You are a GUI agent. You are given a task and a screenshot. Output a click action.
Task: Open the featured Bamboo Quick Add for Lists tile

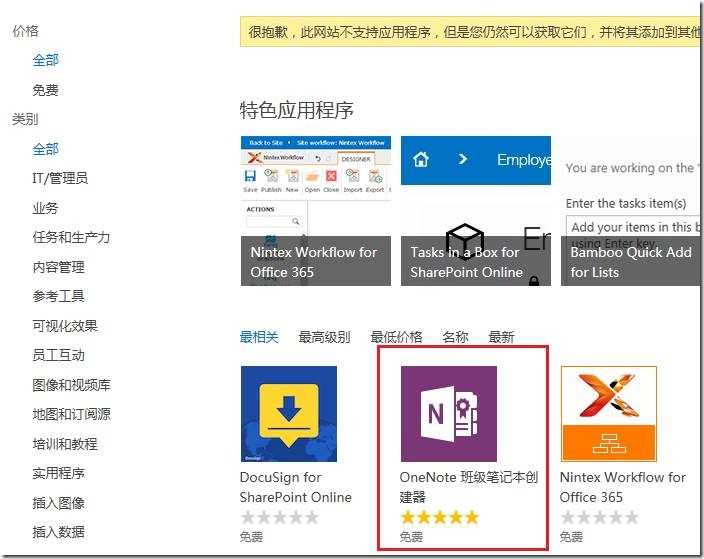631,211
